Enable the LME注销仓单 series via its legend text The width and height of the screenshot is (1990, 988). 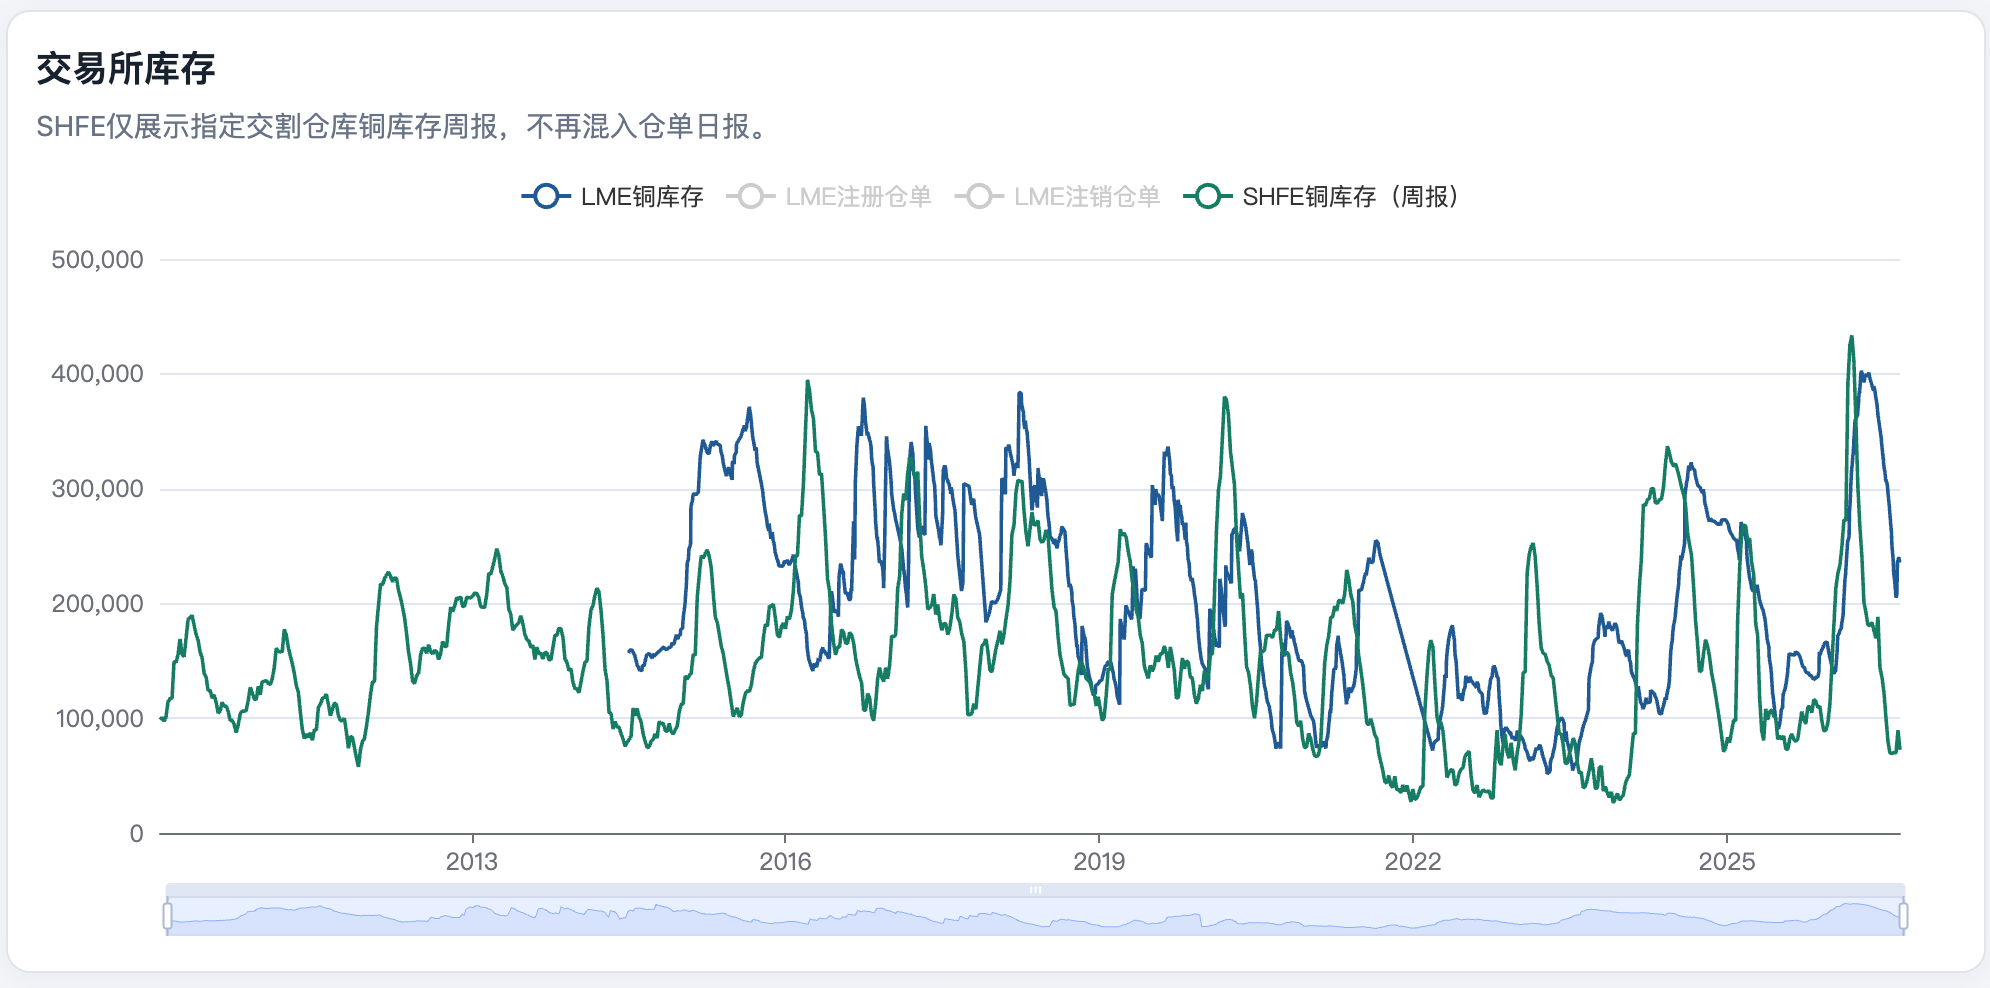coord(1087,197)
